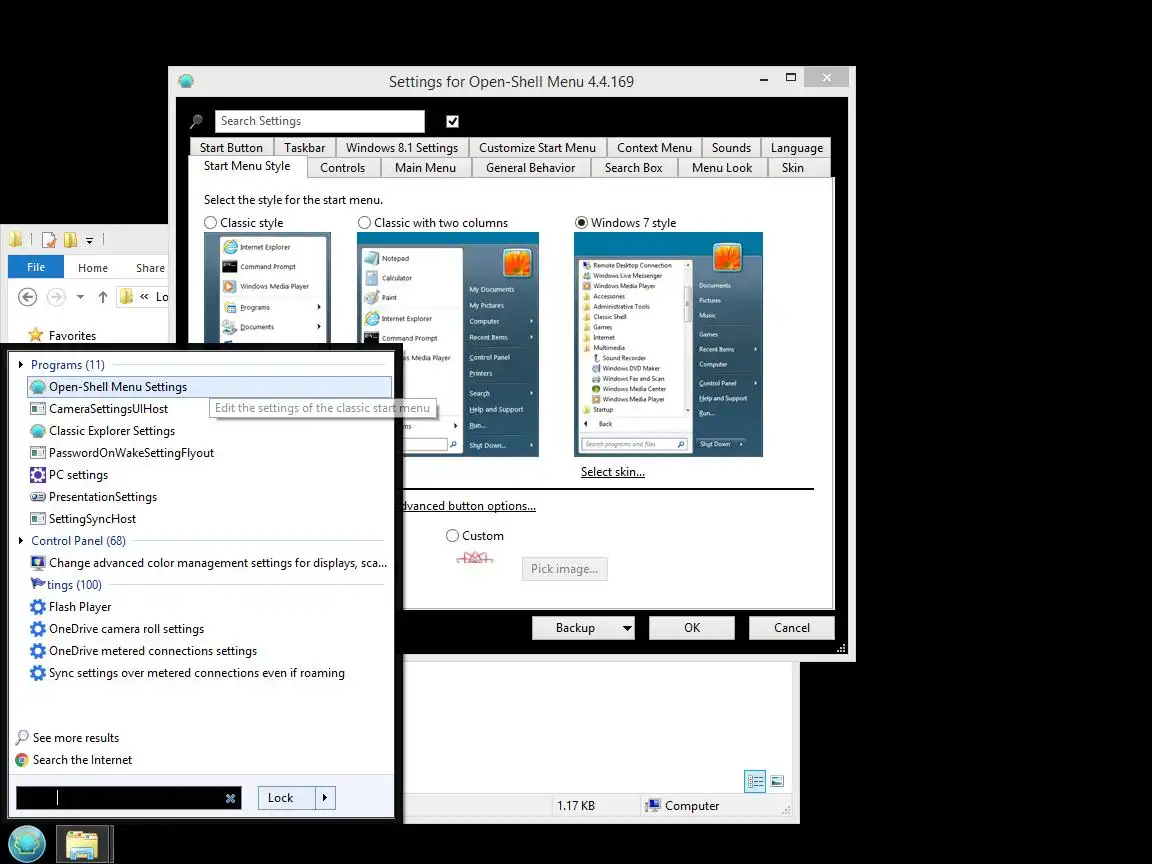
Task: Open the Menu Look tab
Action: point(721,168)
